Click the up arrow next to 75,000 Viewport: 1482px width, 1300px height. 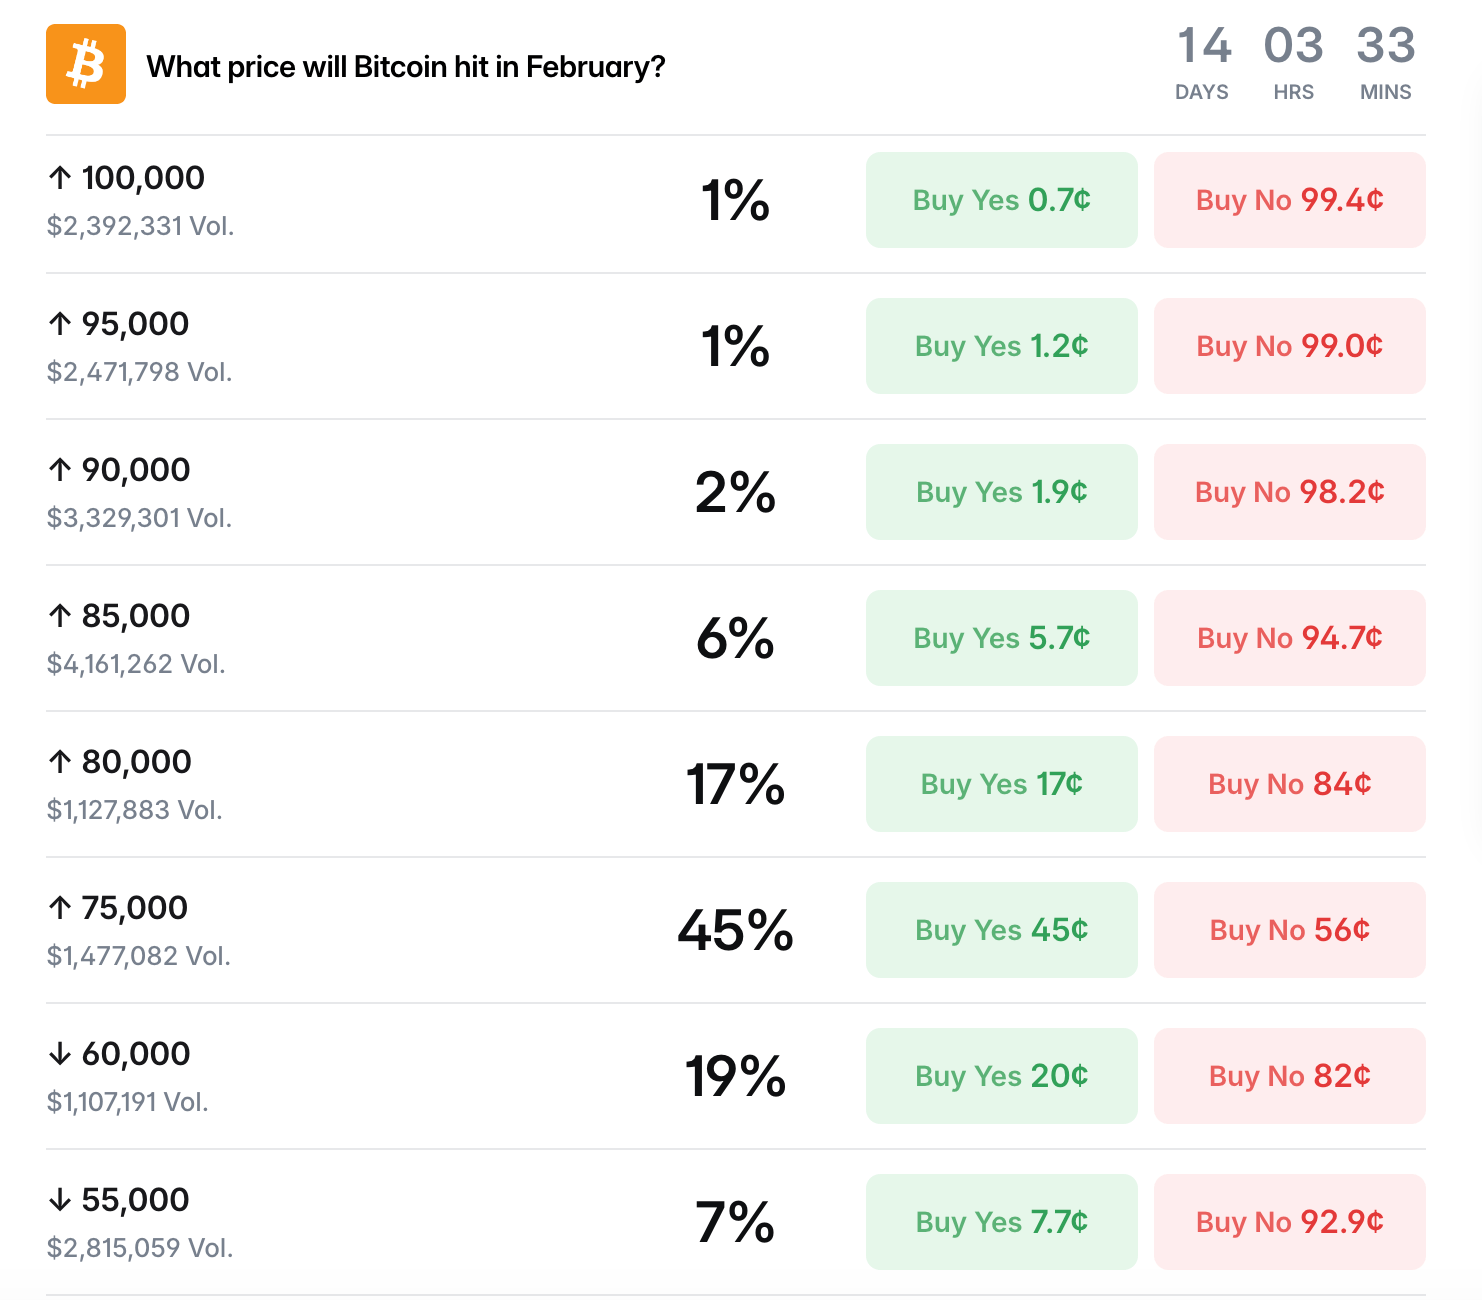(x=62, y=907)
